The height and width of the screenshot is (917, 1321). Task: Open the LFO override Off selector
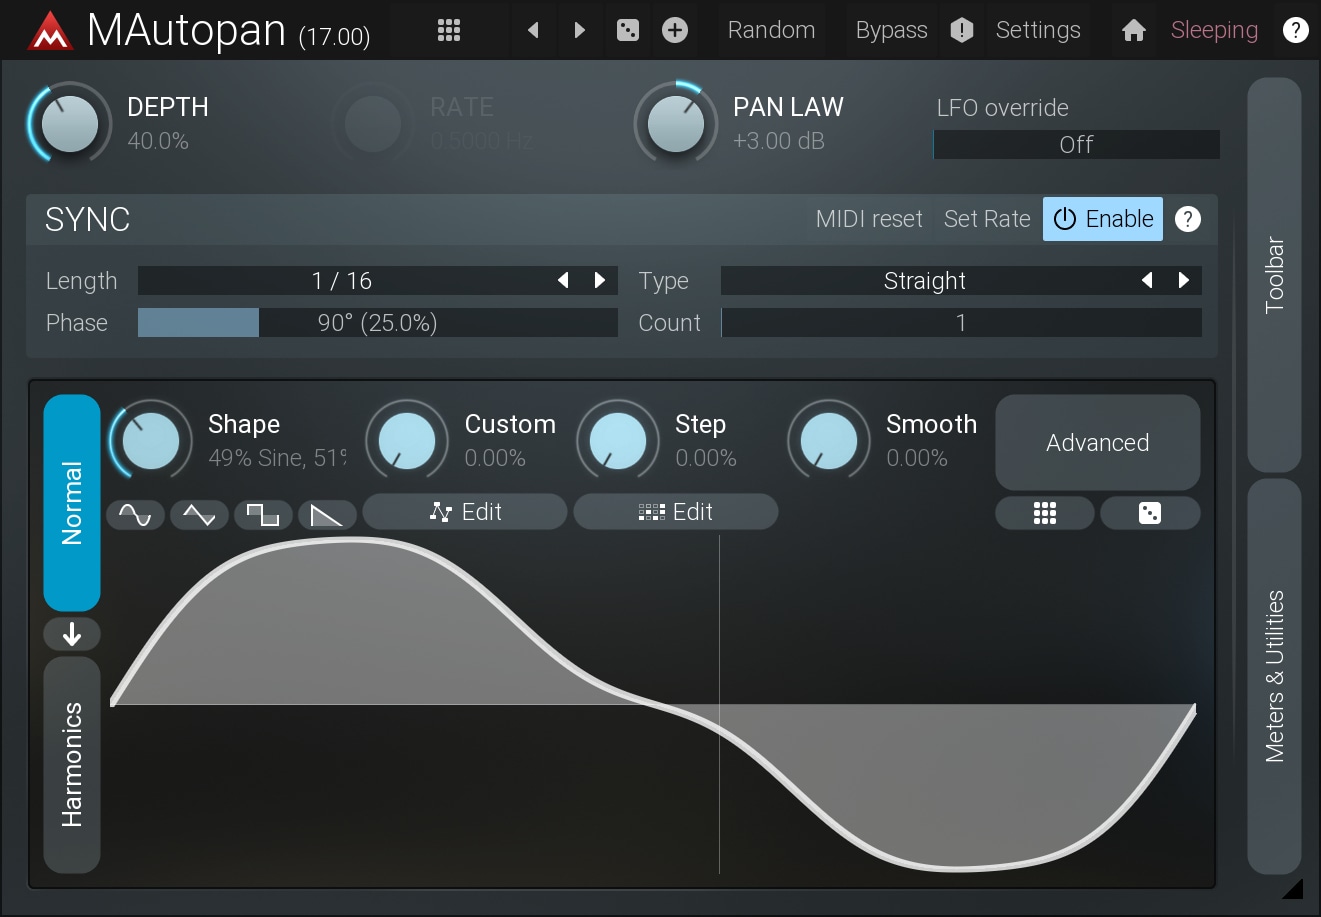click(1076, 145)
